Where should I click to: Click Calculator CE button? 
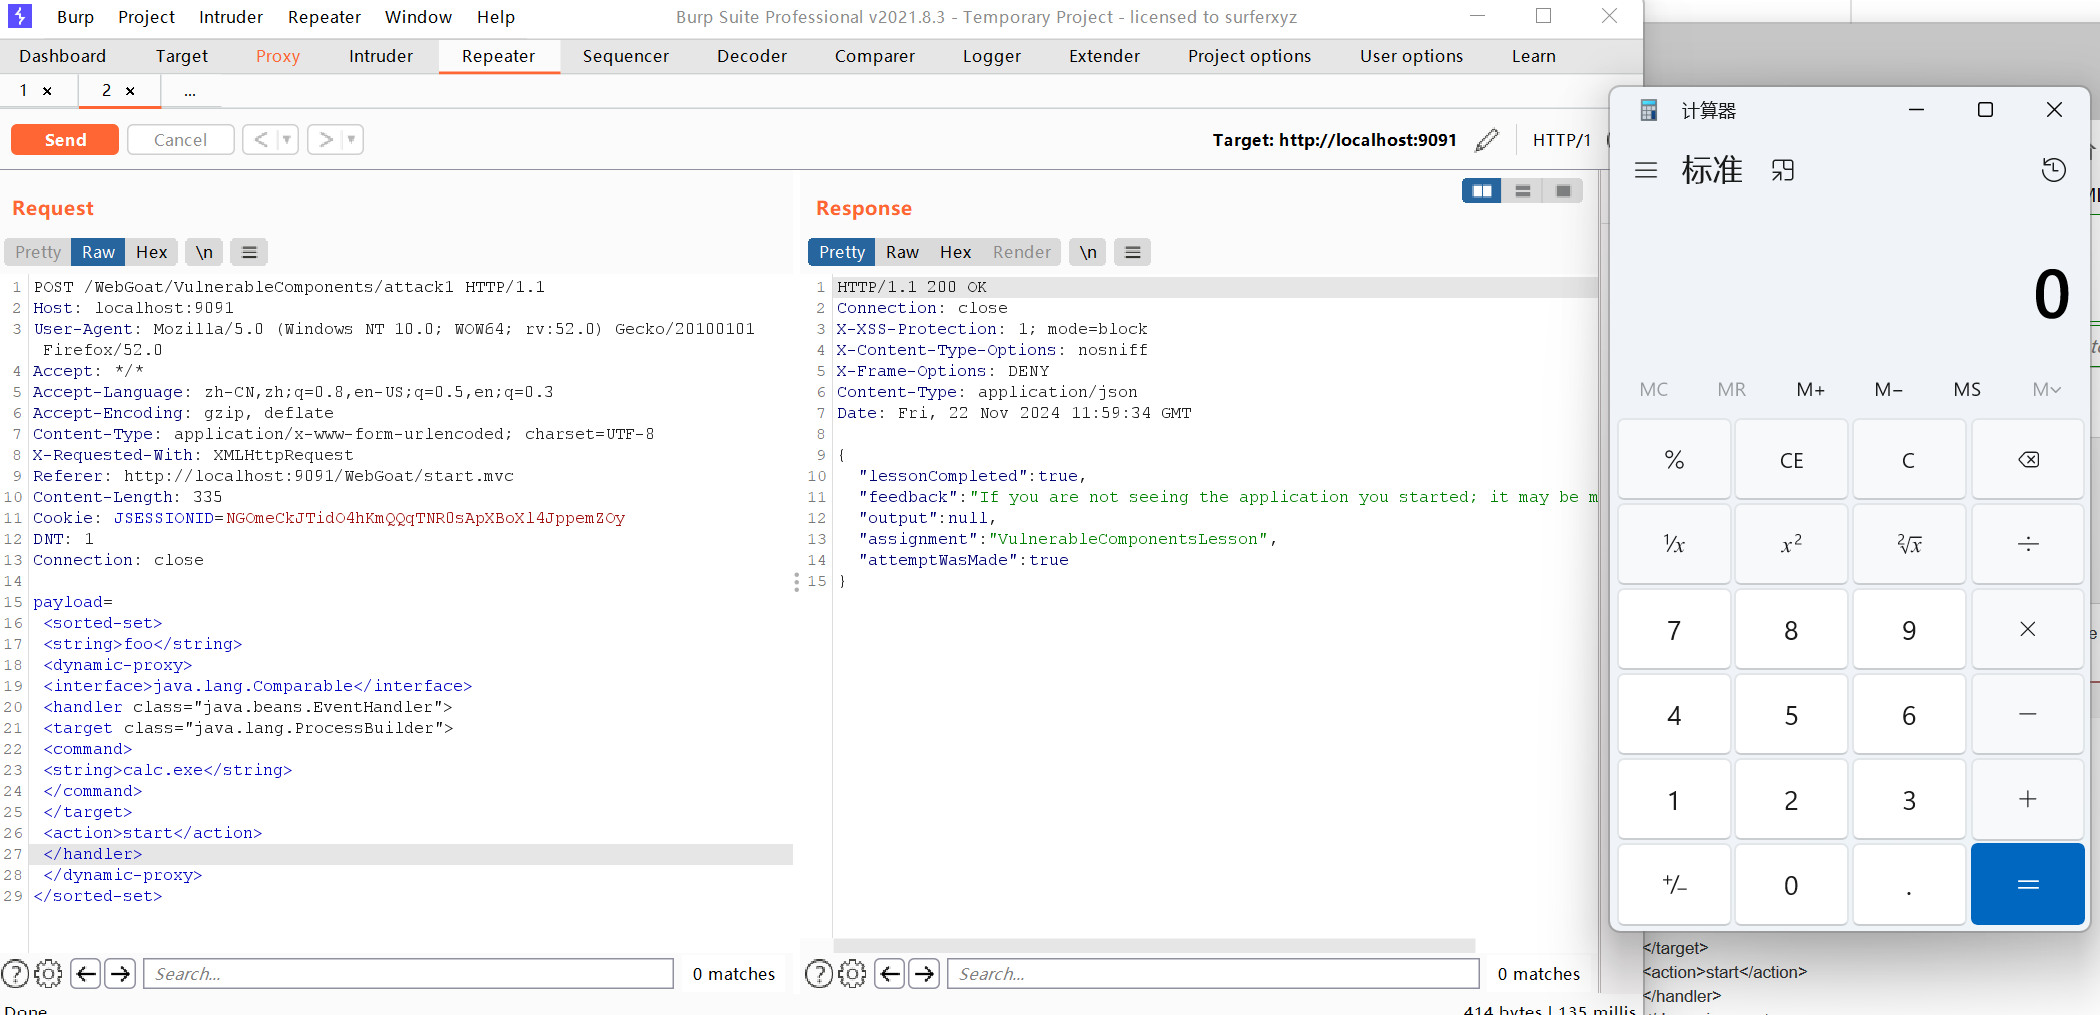pos(1791,460)
